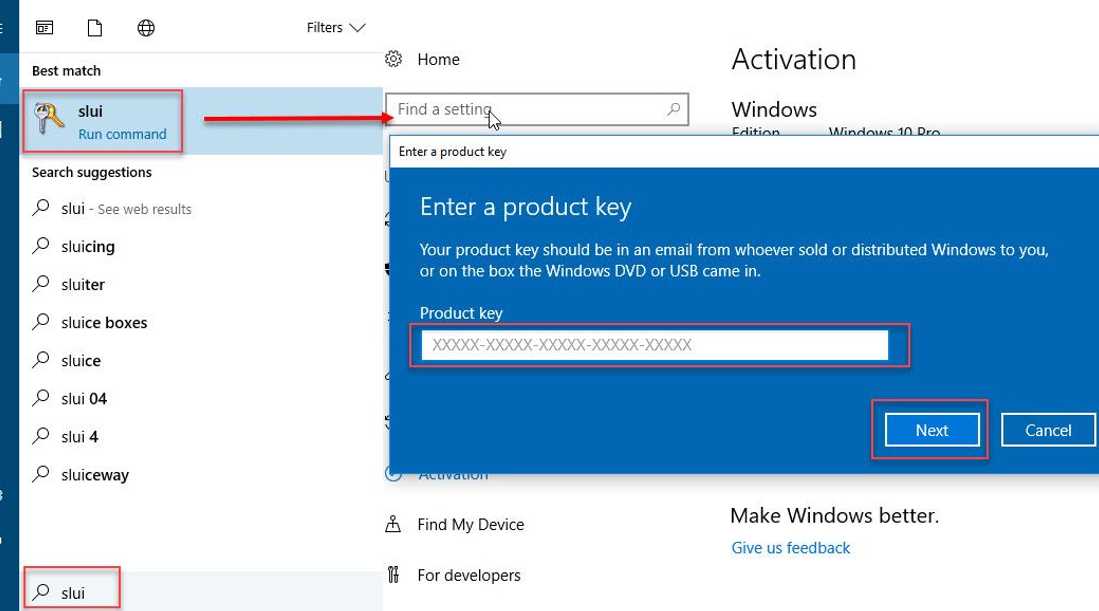Screen dimensions: 1099x611
Task: Click the Documents filter icon
Action: tap(95, 27)
